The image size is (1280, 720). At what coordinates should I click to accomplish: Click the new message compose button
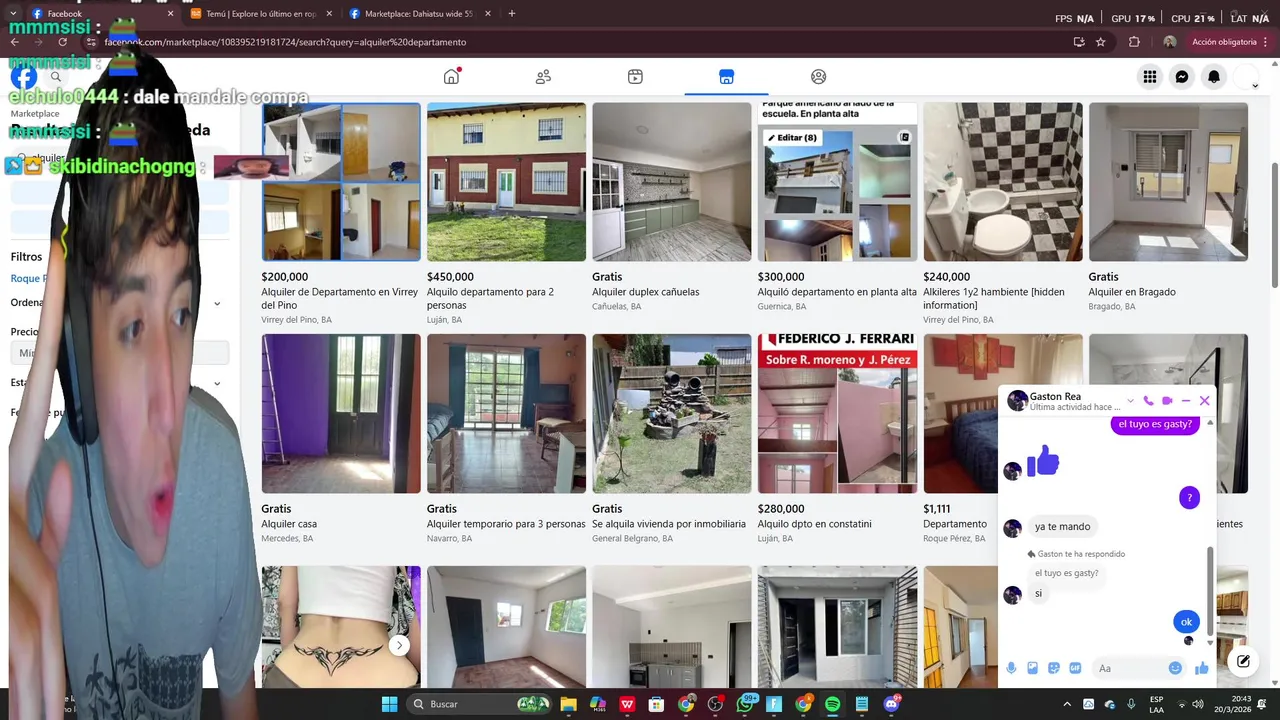(x=1243, y=661)
